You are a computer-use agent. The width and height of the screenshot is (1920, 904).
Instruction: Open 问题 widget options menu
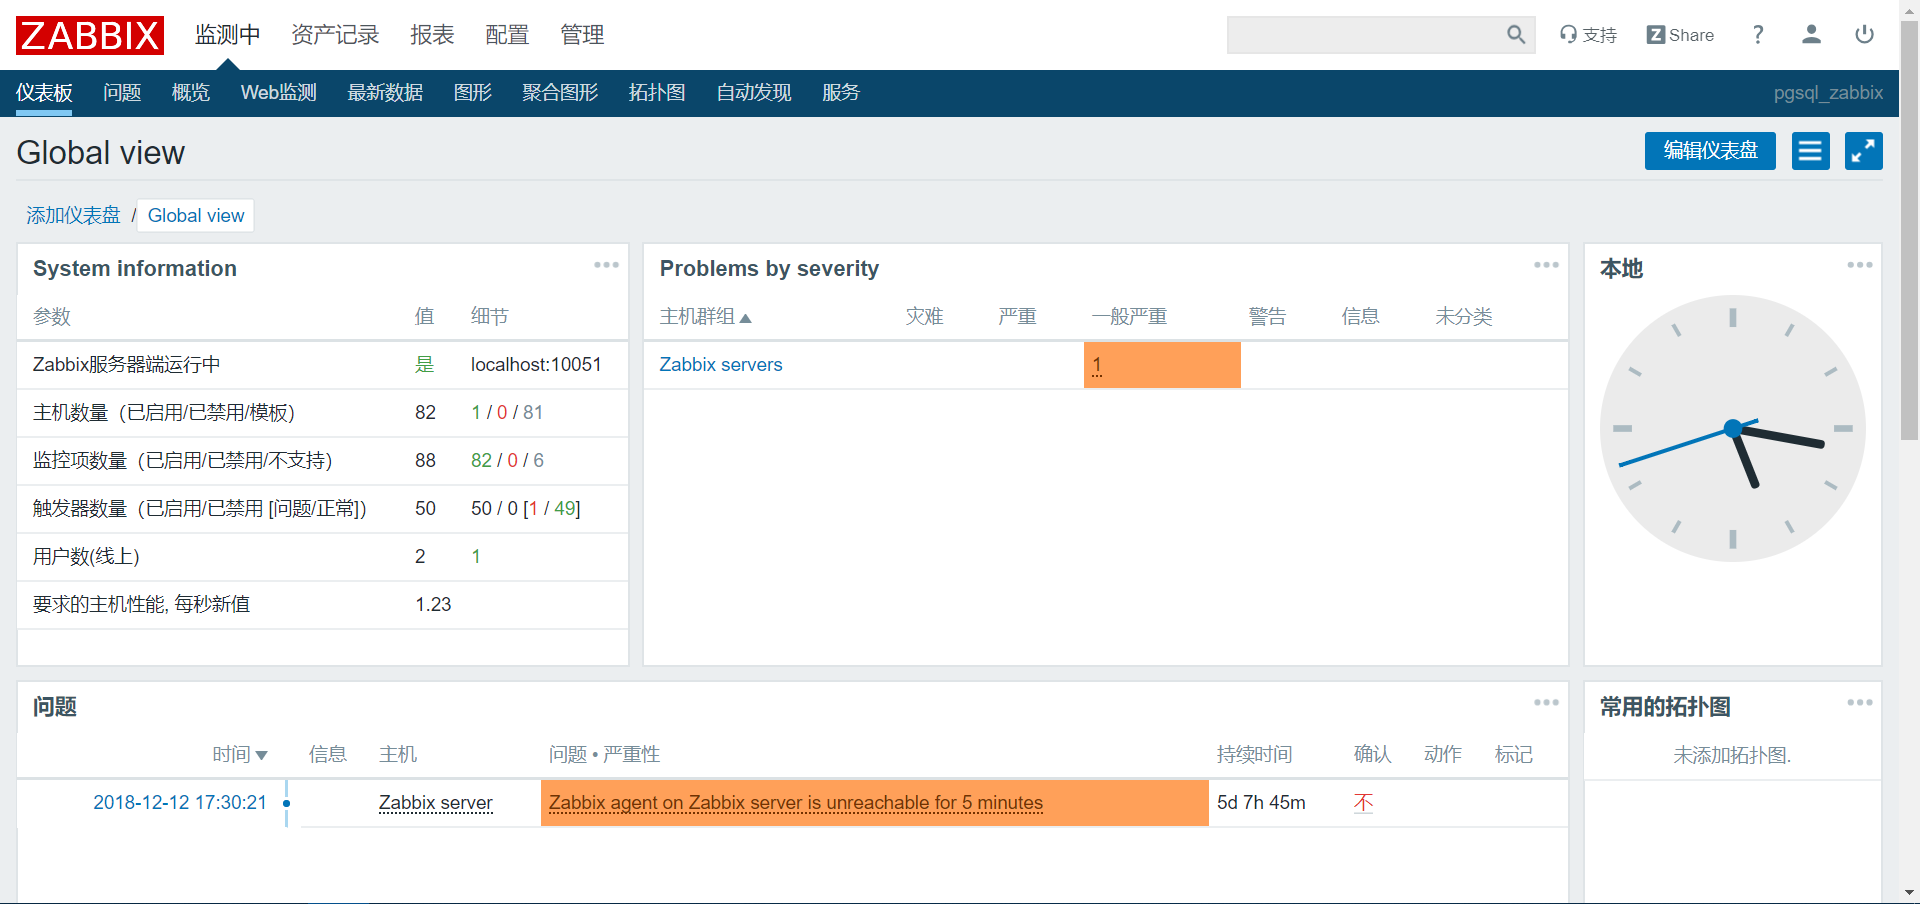1546,703
